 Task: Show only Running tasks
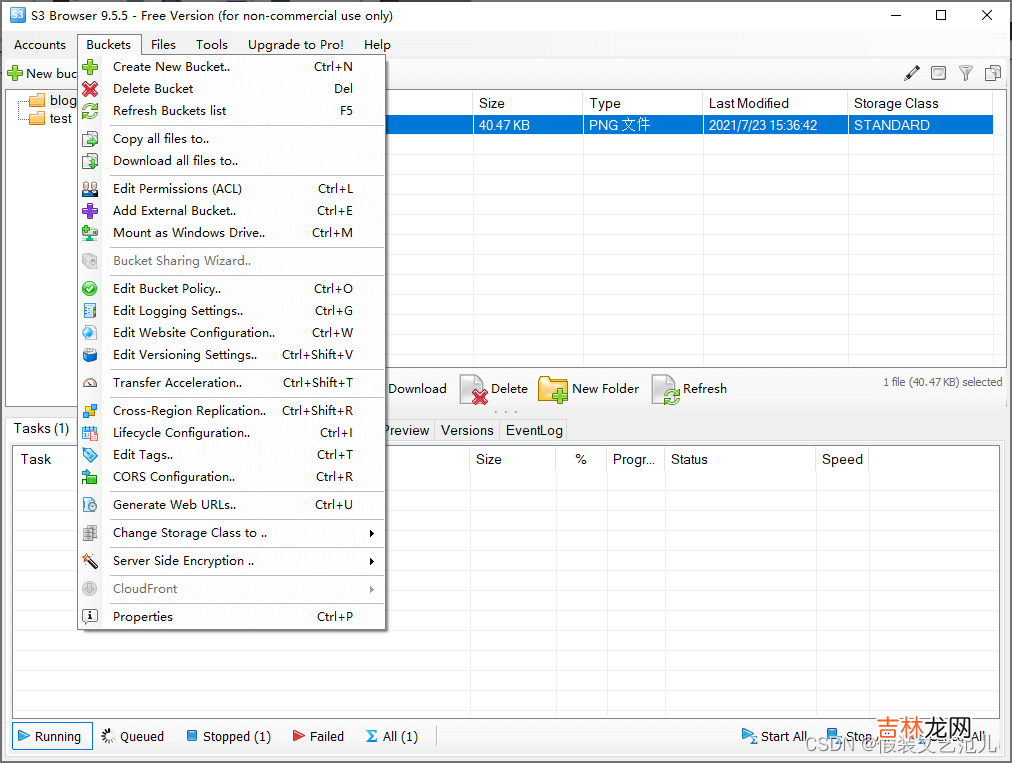tap(52, 737)
